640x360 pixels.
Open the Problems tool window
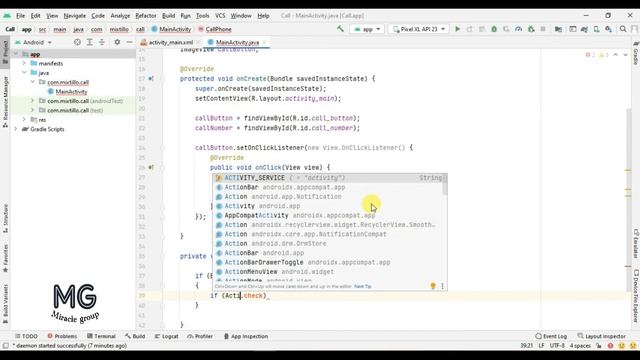click(62, 336)
